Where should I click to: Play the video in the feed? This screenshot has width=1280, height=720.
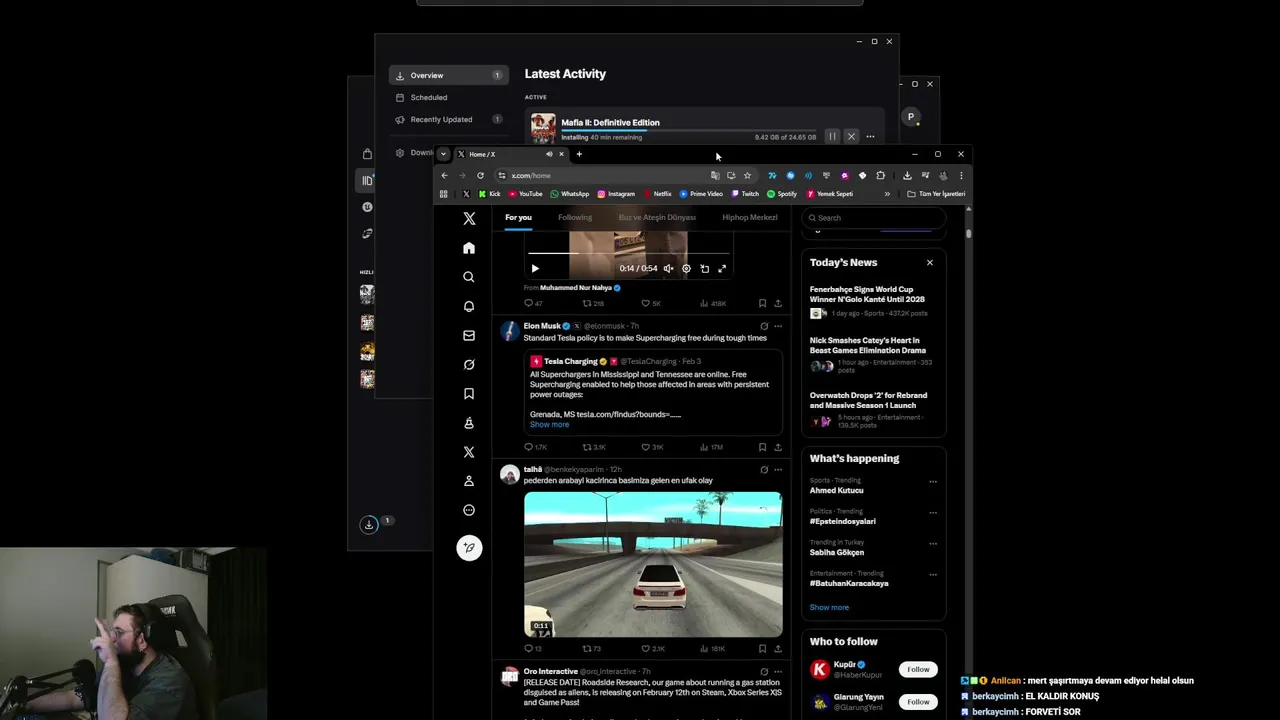pos(535,268)
